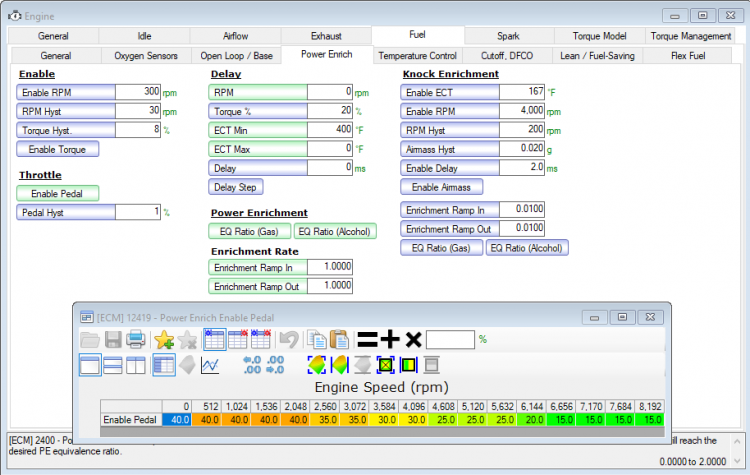750x475 pixels.
Task: Switch to Flex Fuel sub-tab
Action: pos(688,55)
